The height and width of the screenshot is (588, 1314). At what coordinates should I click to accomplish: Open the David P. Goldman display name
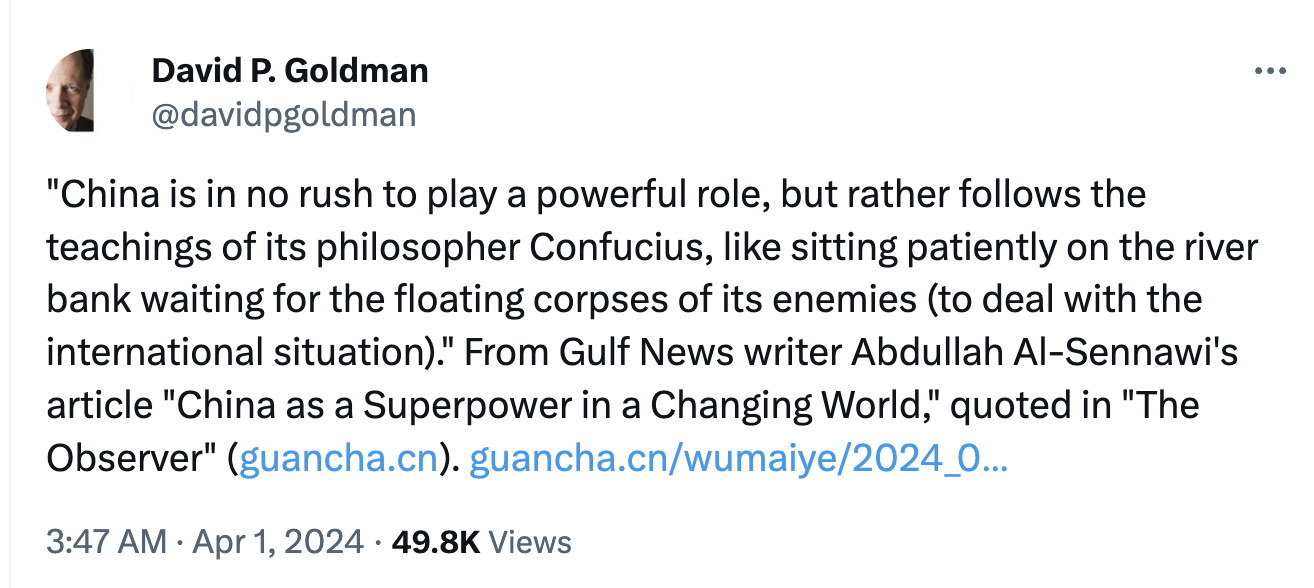290,71
